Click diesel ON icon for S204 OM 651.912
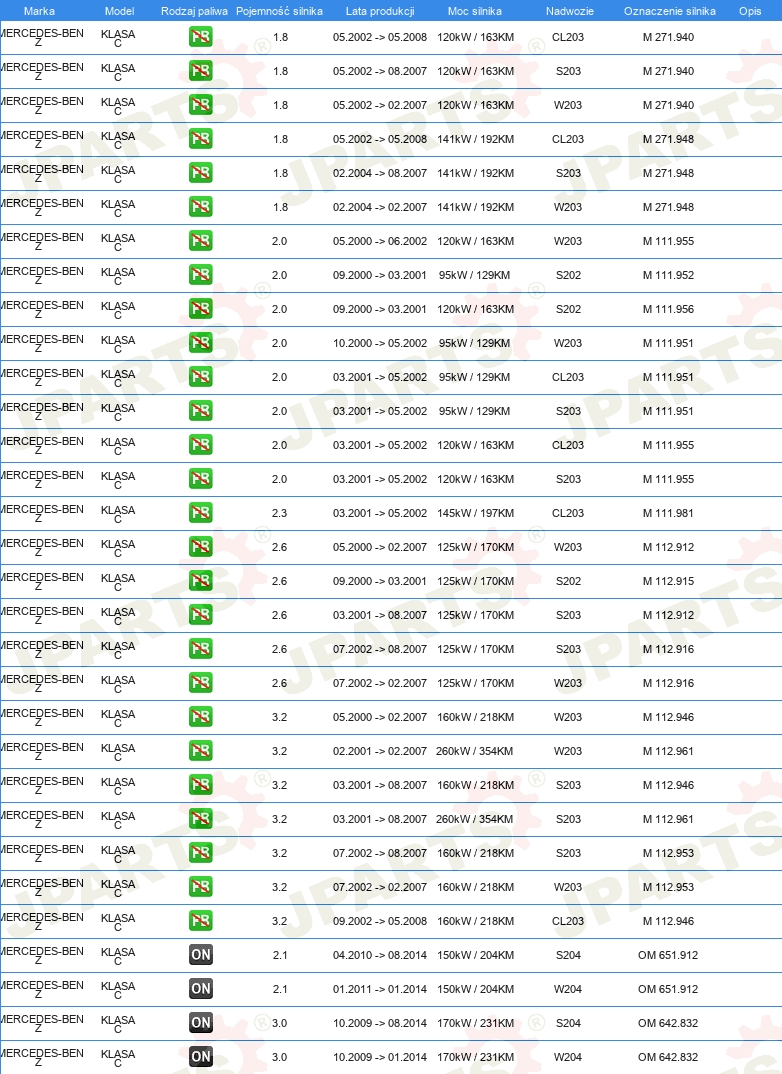Image resolution: width=782 pixels, height=1074 pixels. coord(201,955)
